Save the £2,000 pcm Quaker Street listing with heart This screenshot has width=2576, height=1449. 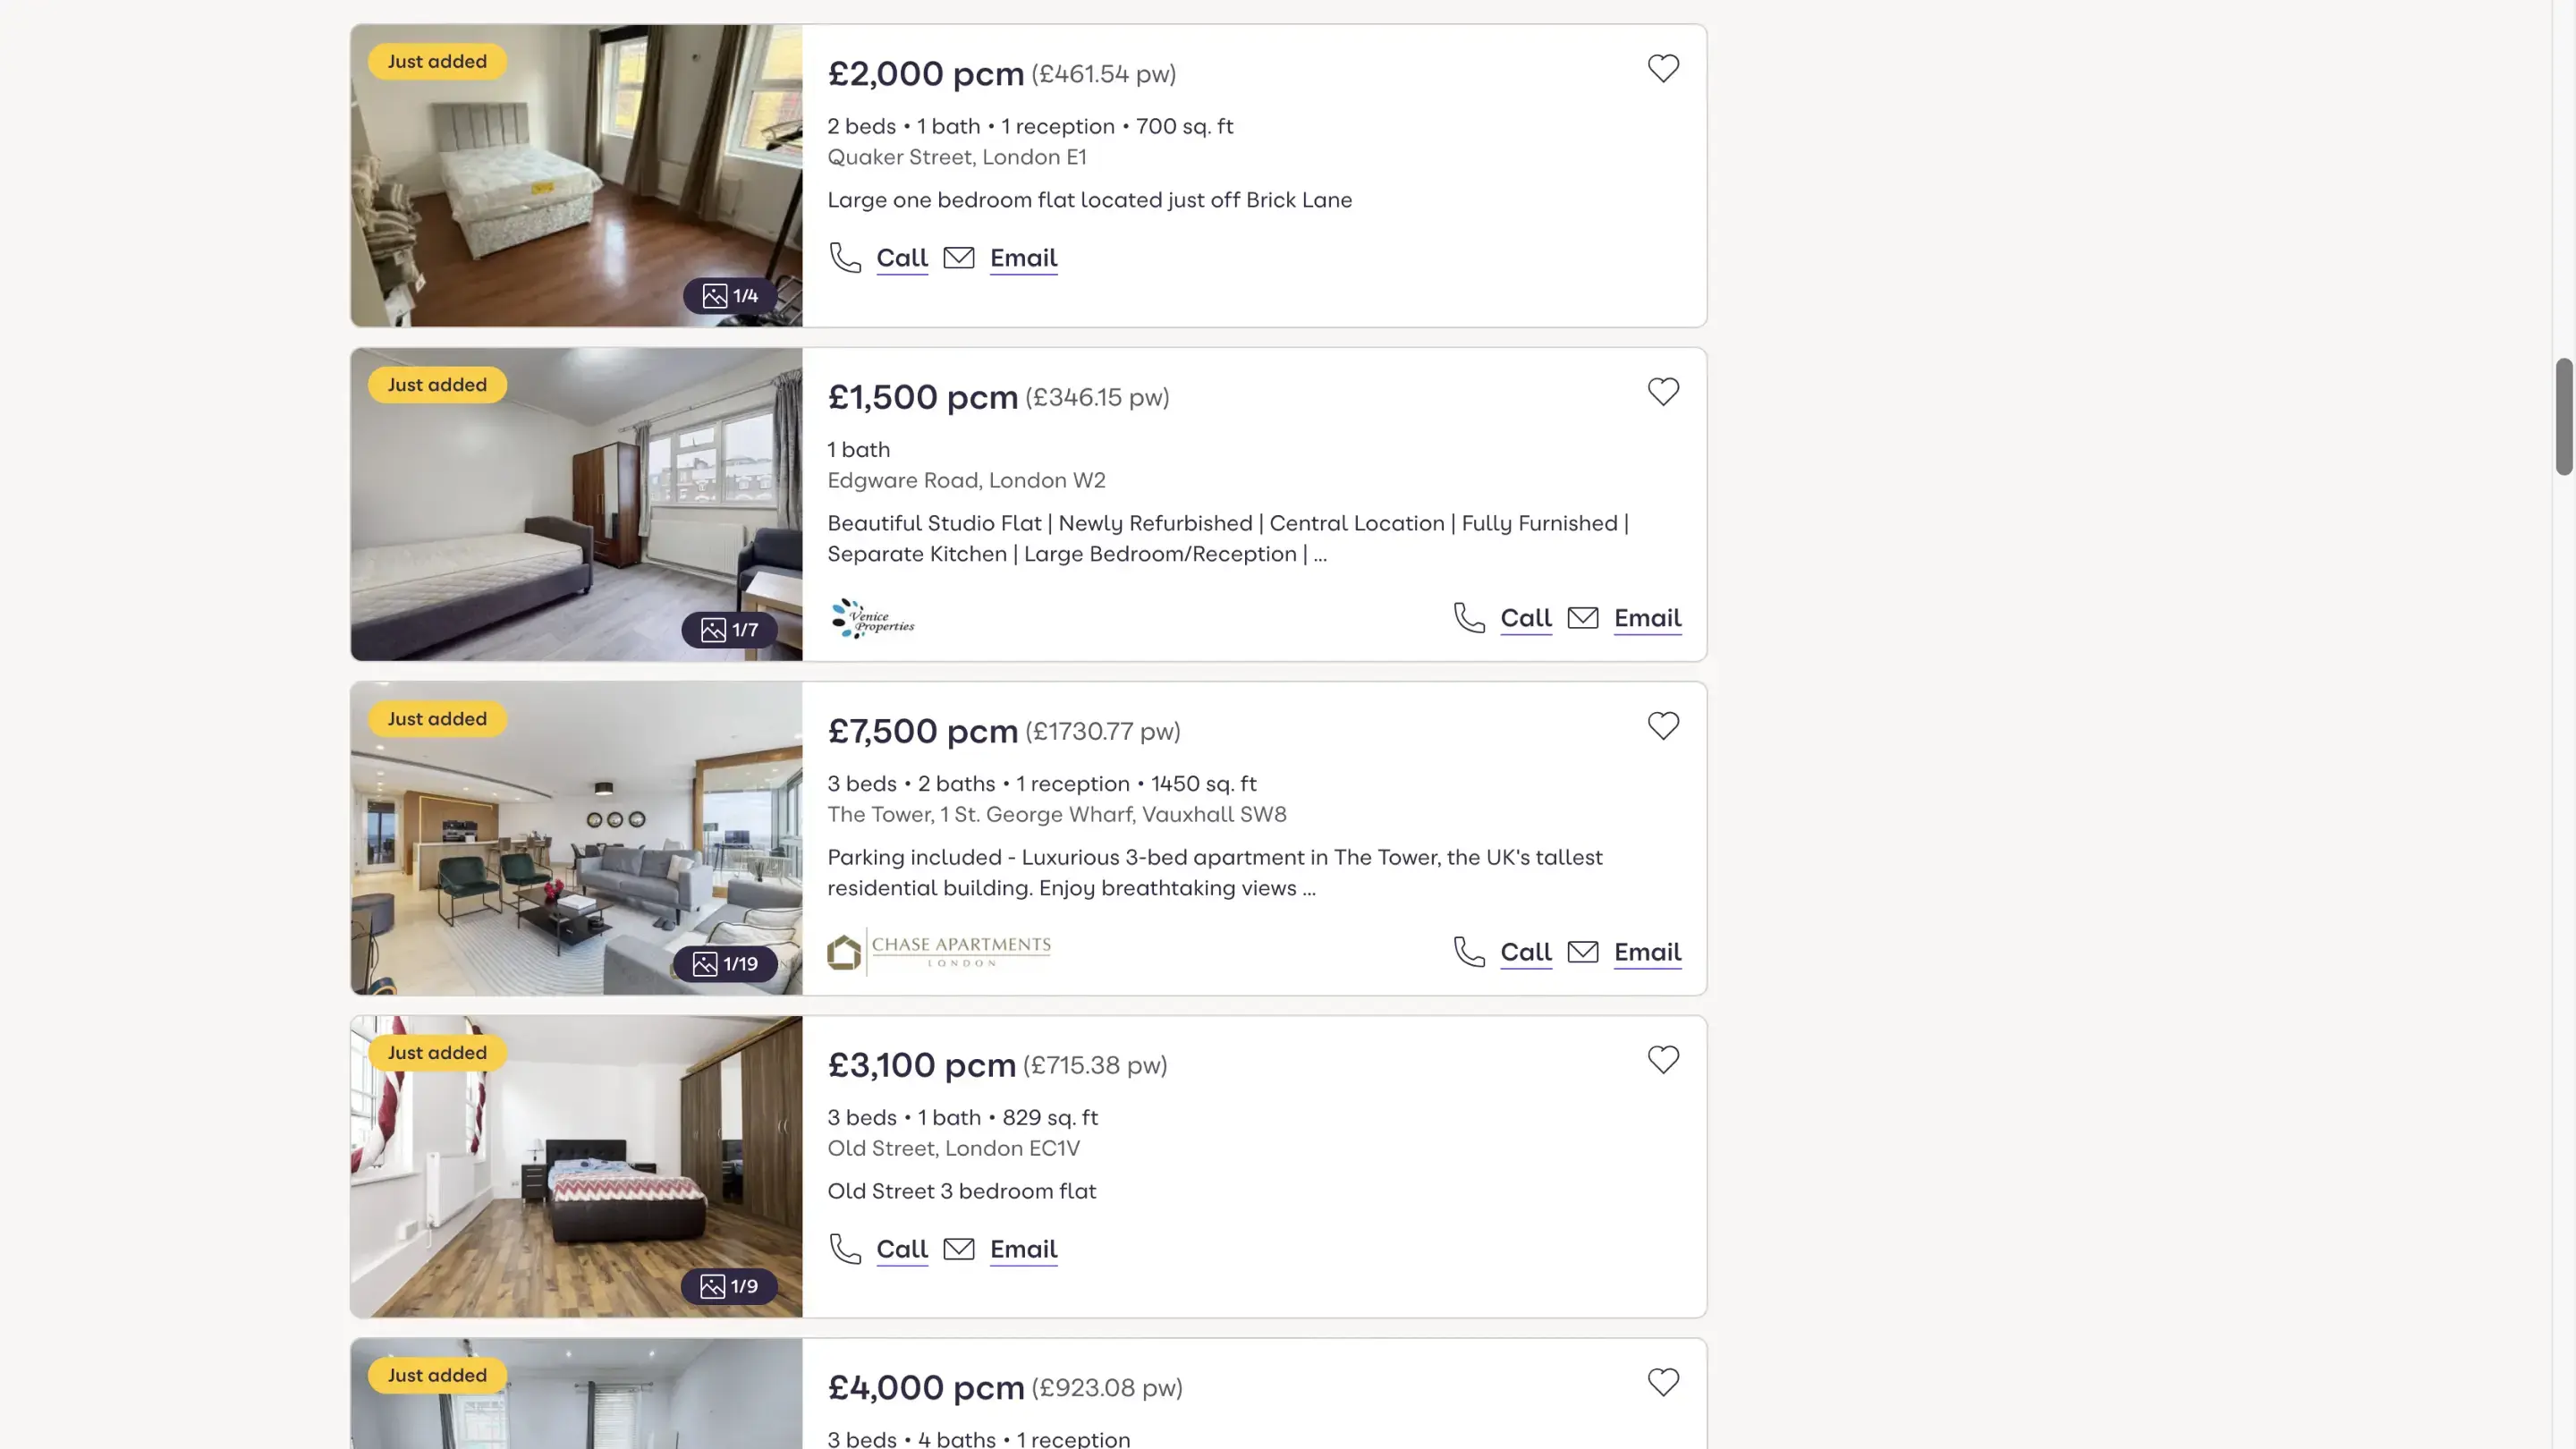click(1663, 69)
